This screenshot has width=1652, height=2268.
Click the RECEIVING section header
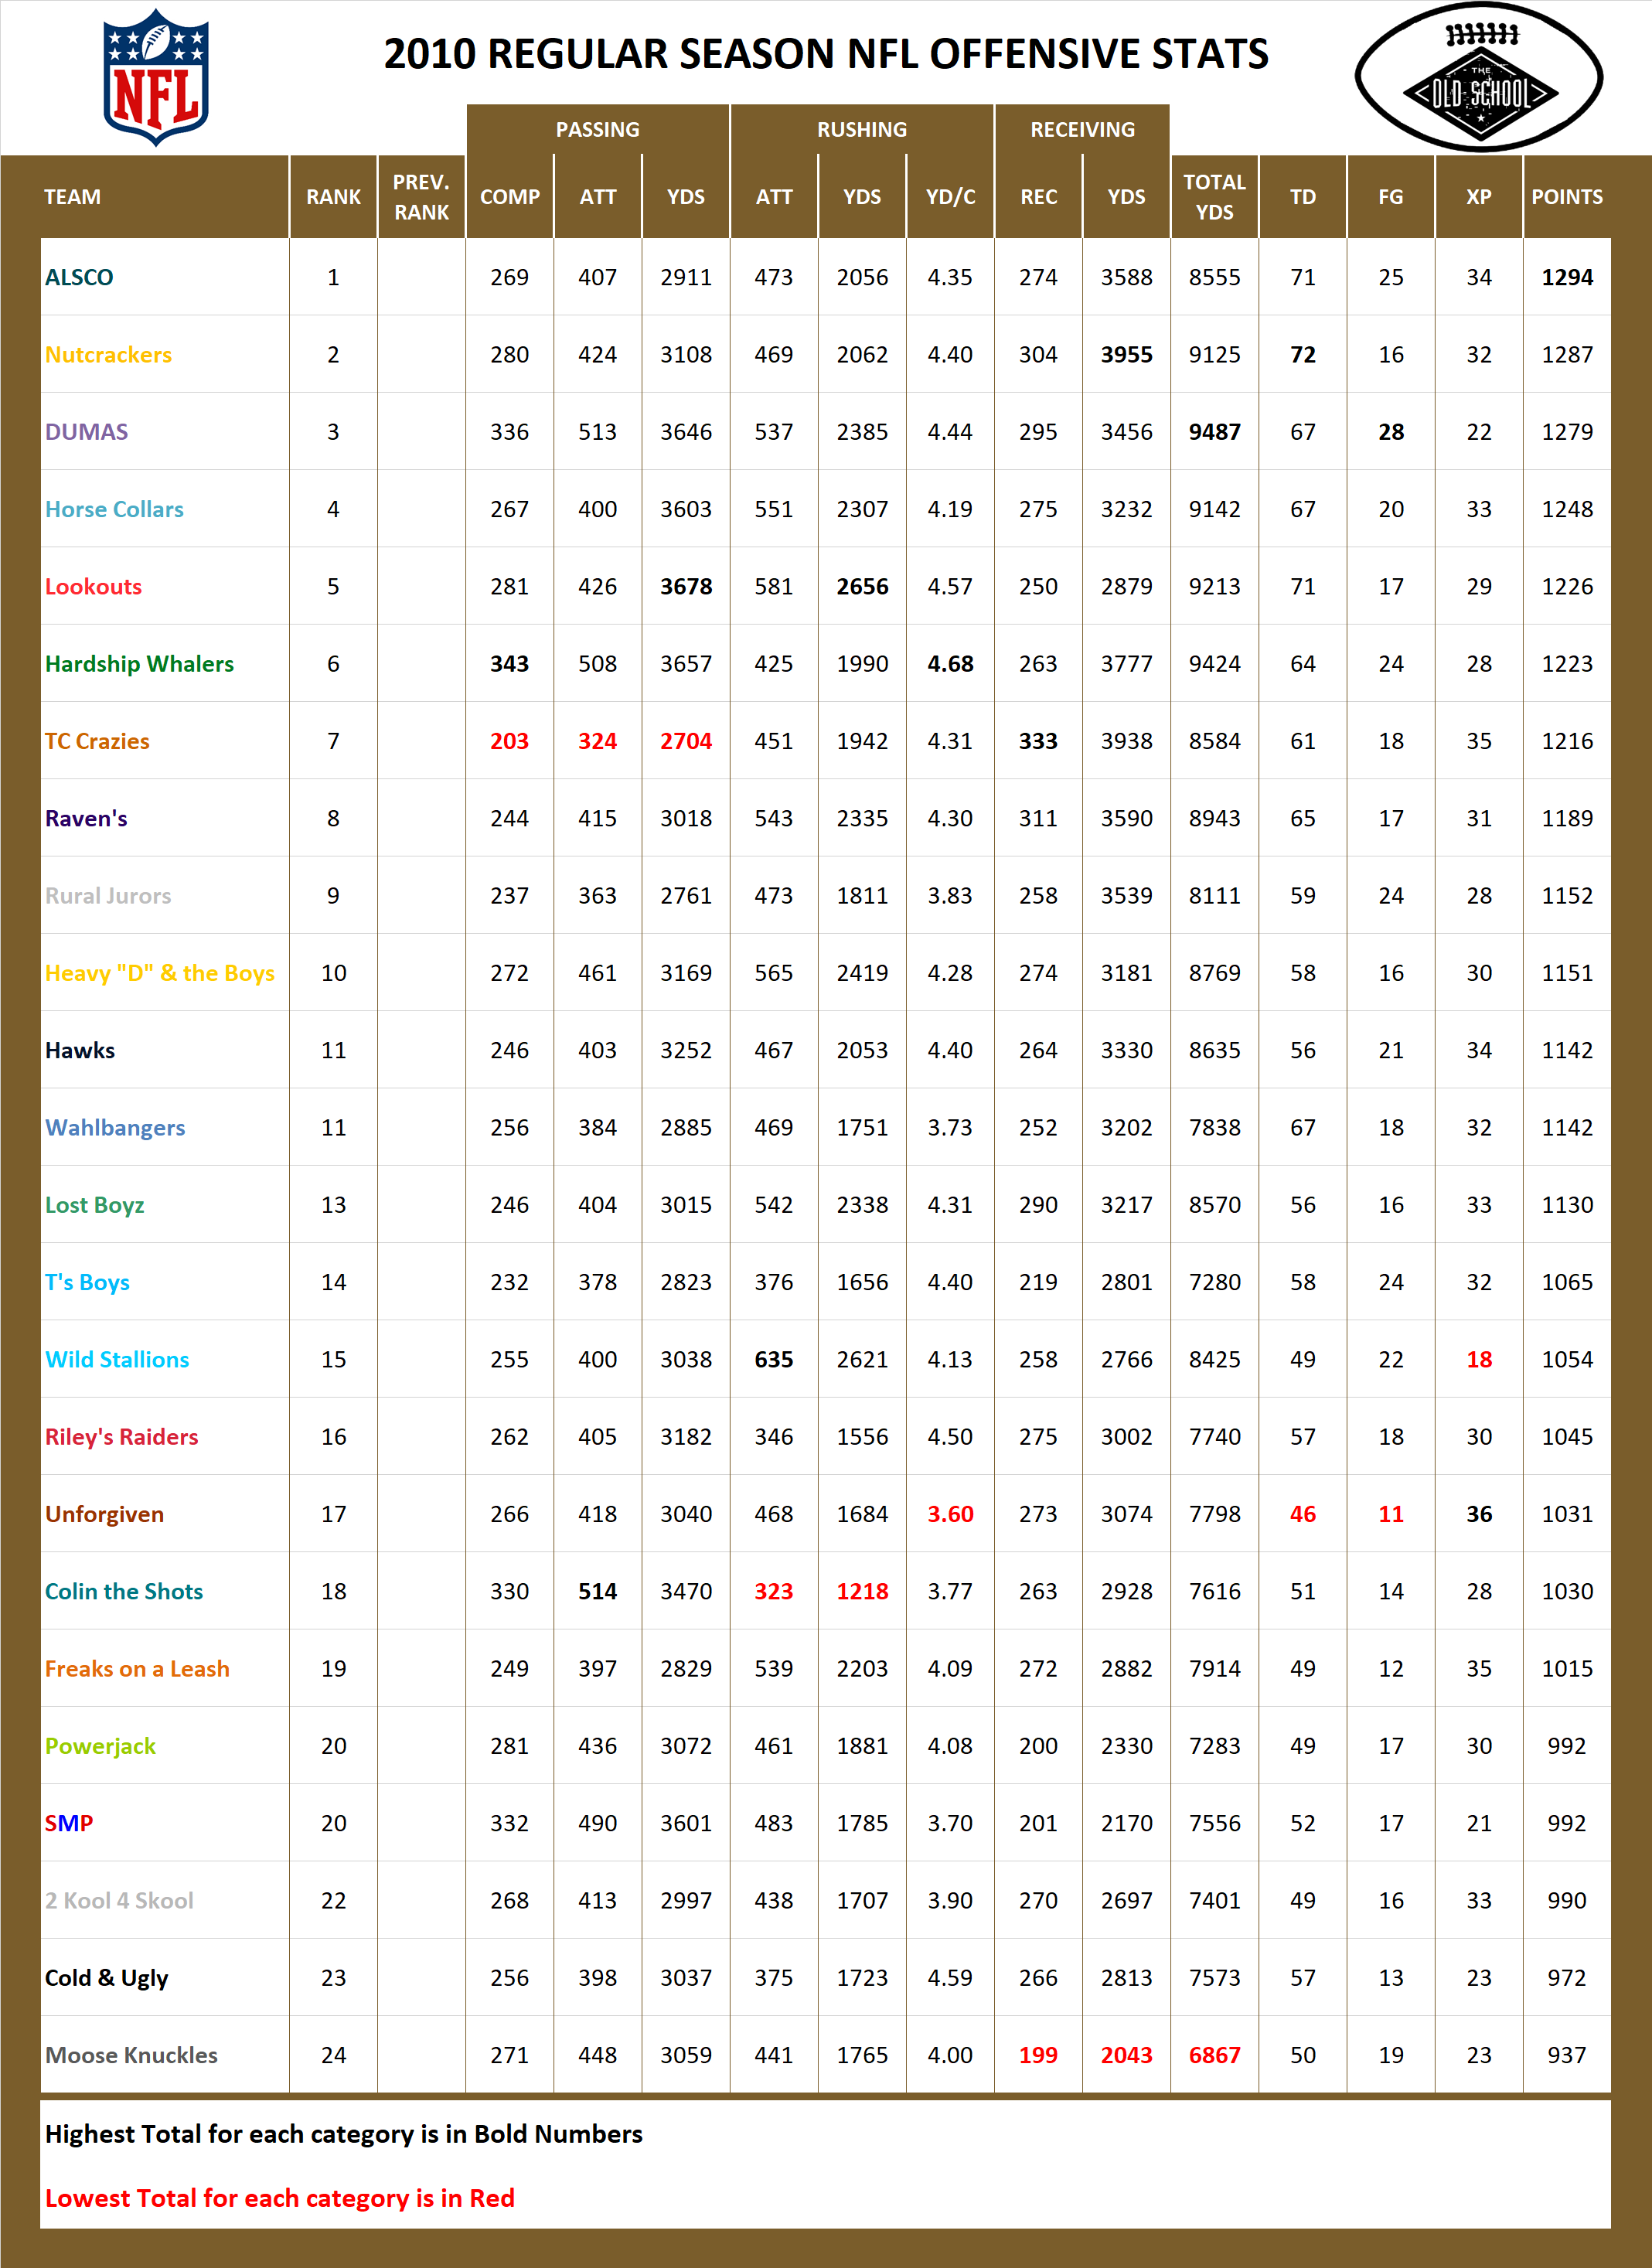pos(1082,130)
